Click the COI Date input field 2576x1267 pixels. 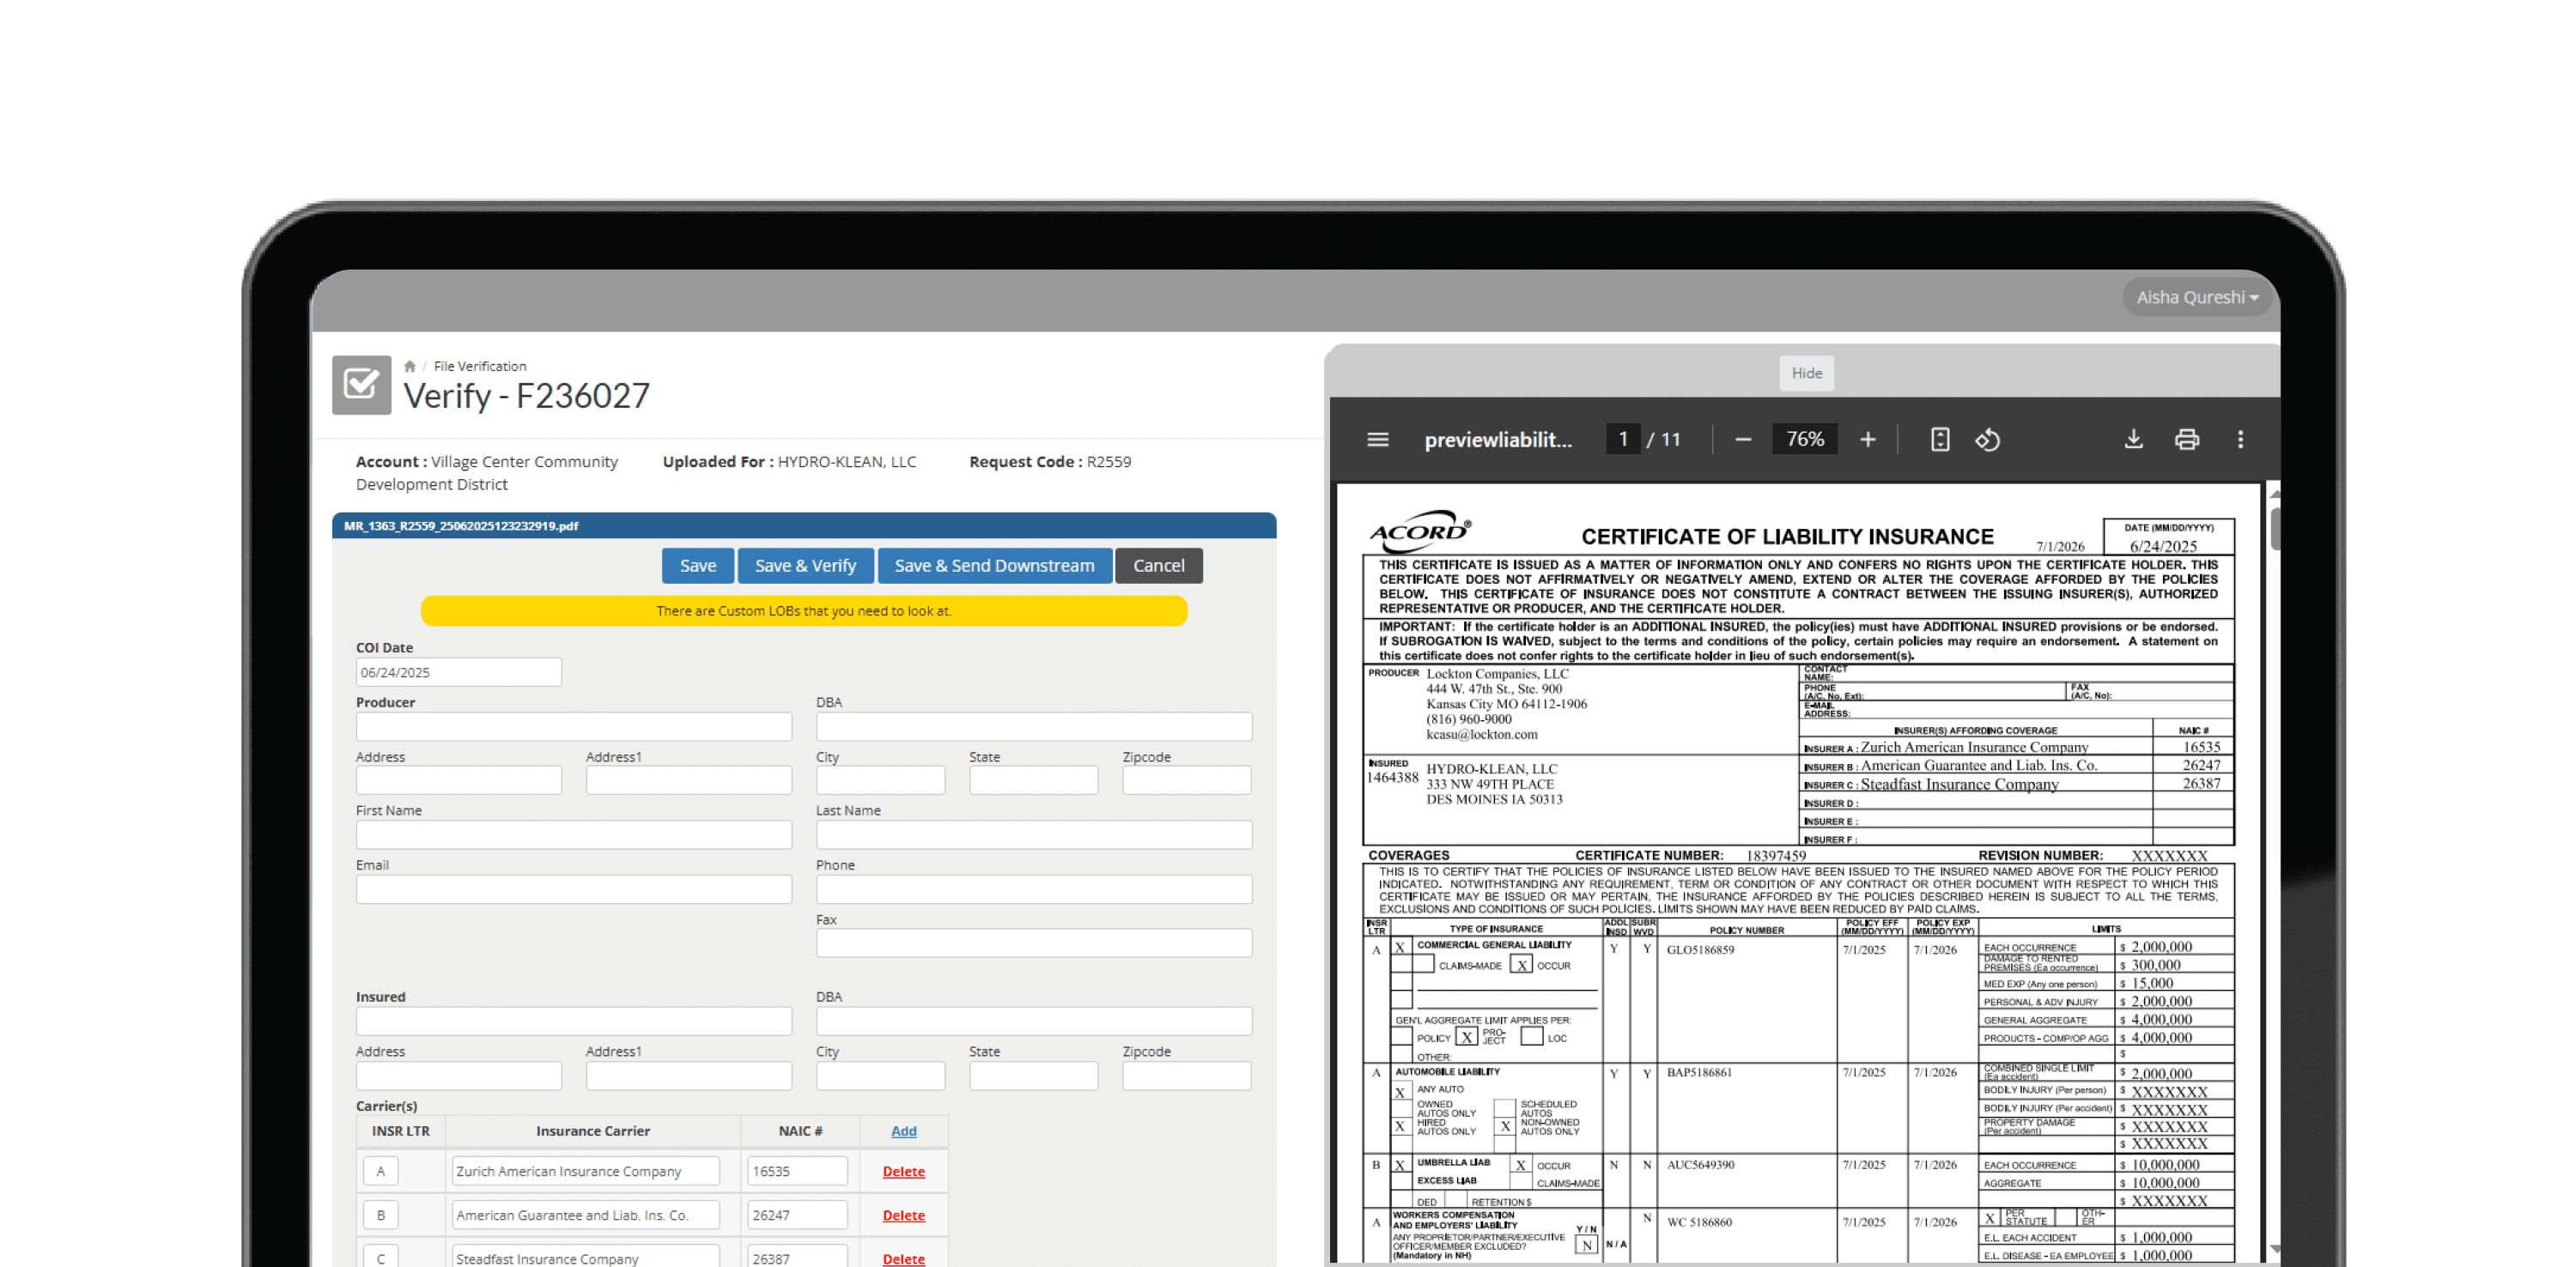(458, 672)
